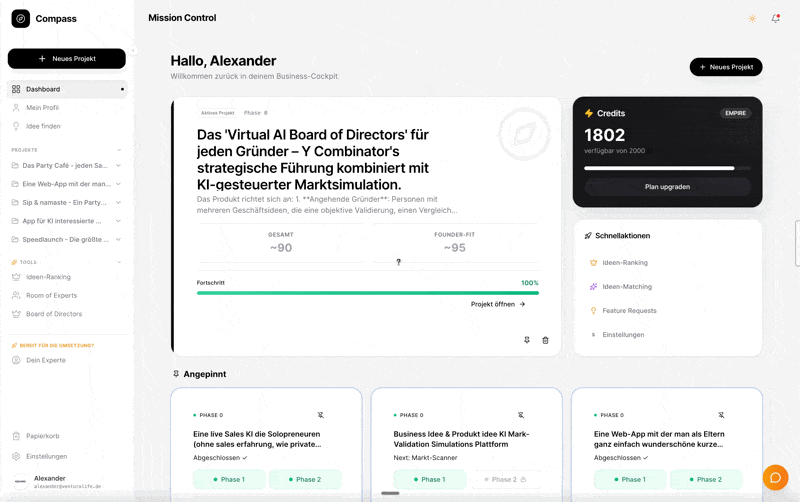This screenshot has height=502, width=800.
Task: Toggle light/dark theme with sun icon
Action: point(752,19)
